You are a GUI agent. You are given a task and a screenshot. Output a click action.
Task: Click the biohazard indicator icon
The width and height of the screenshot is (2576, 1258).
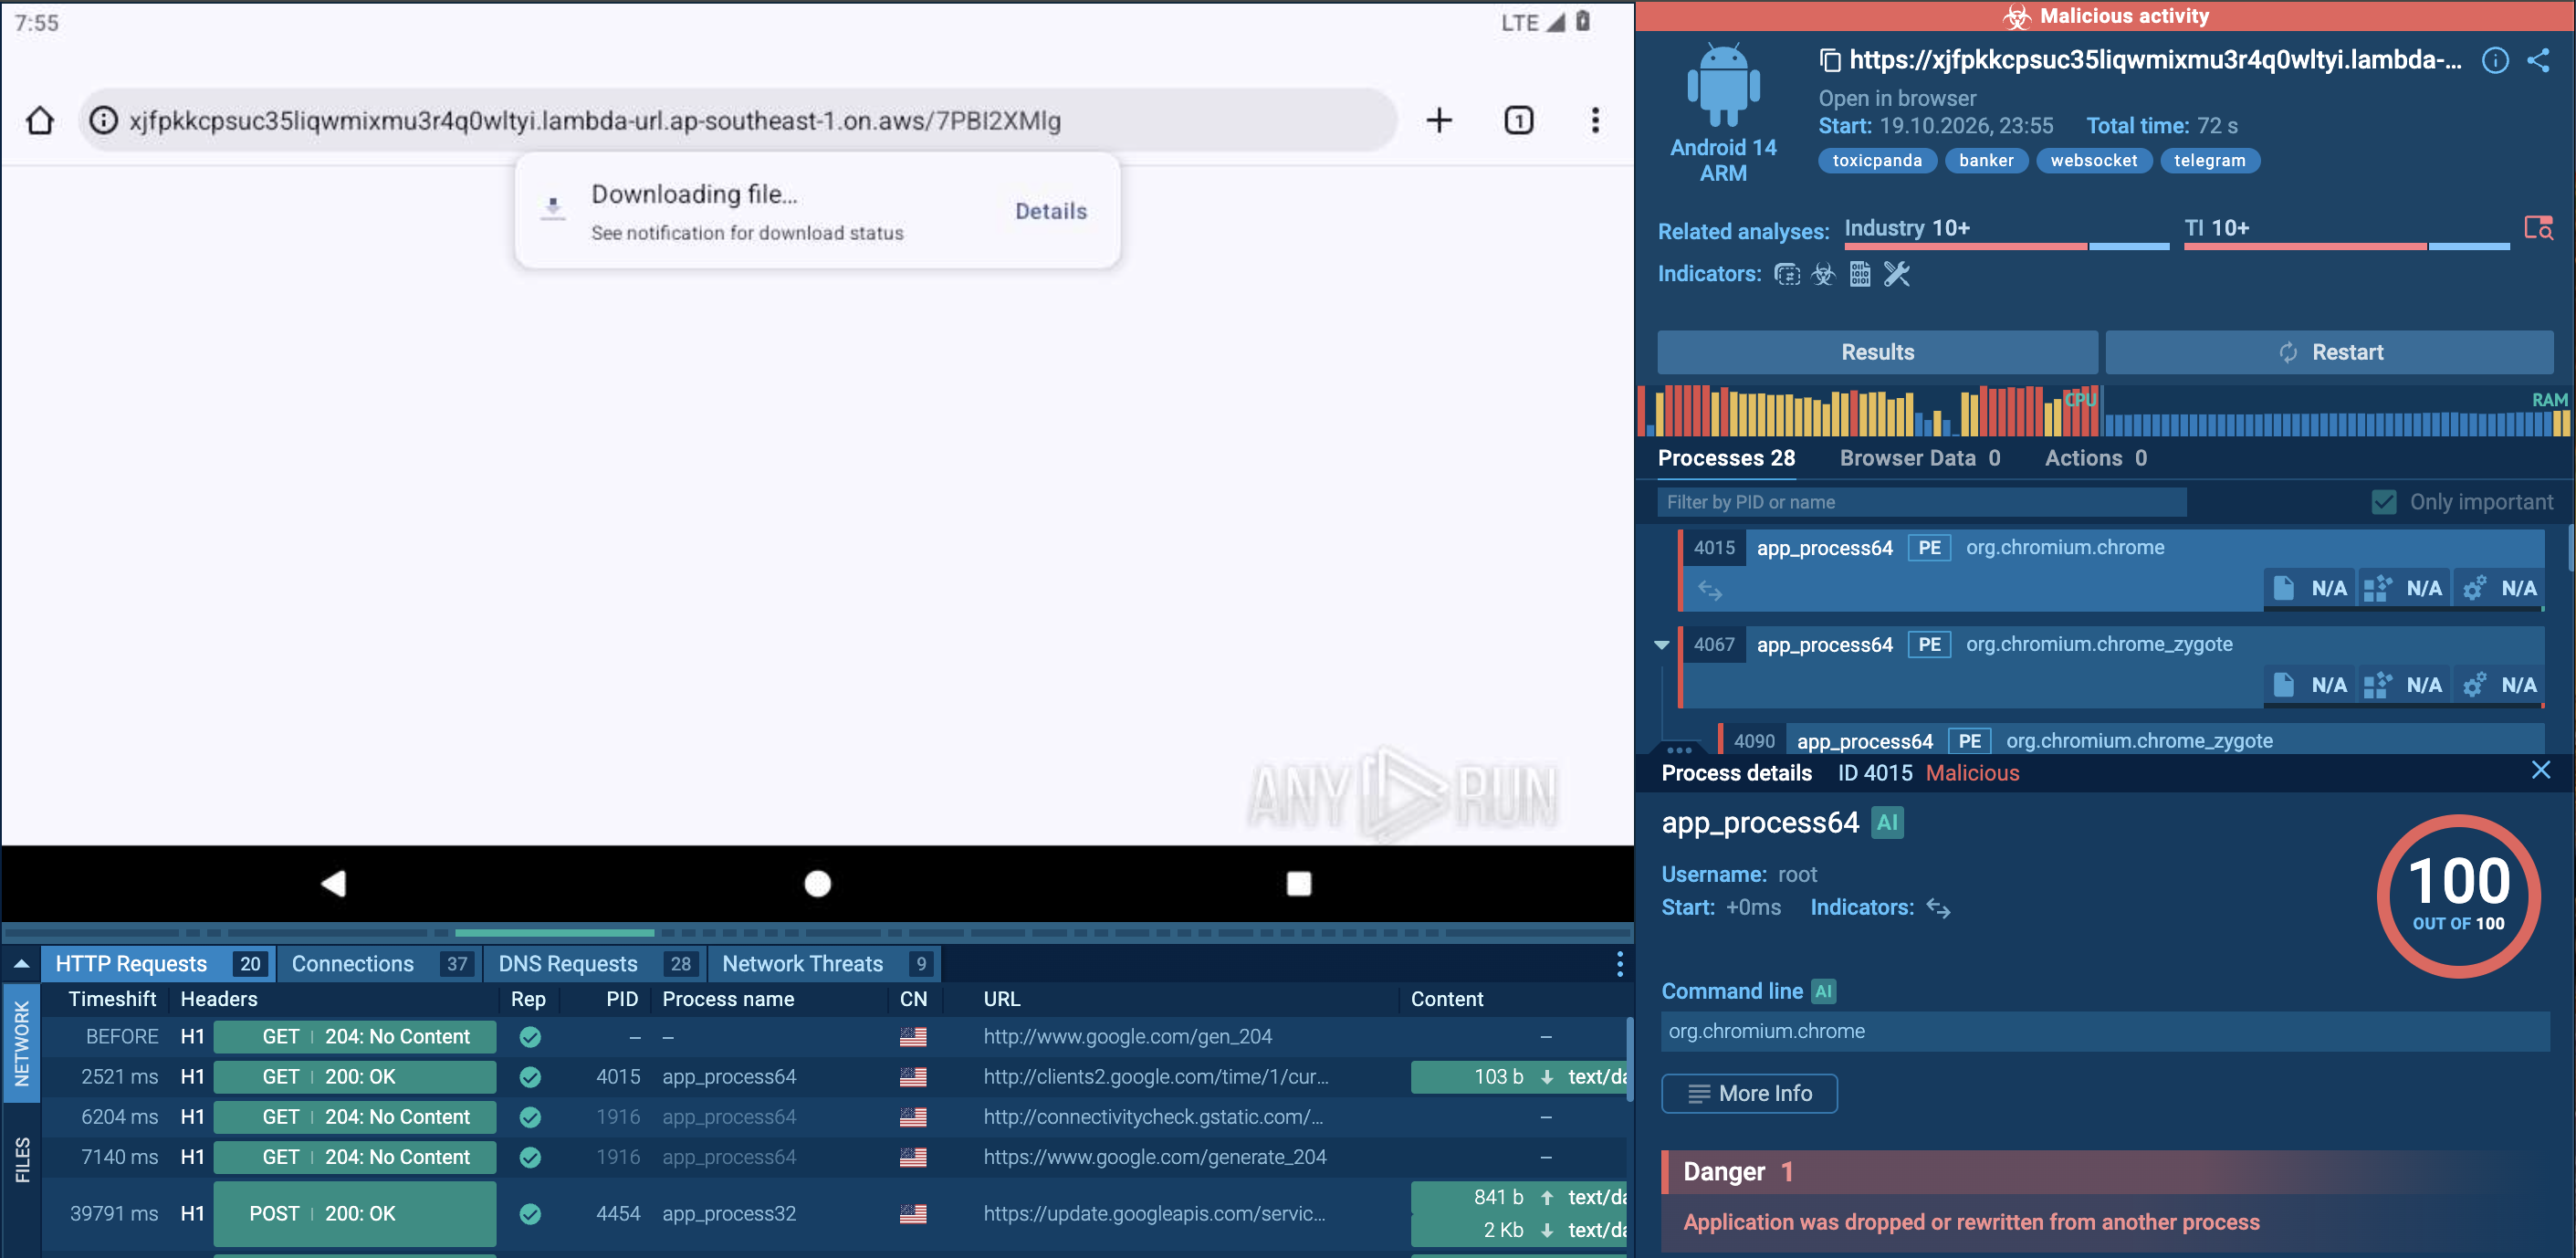[1824, 274]
